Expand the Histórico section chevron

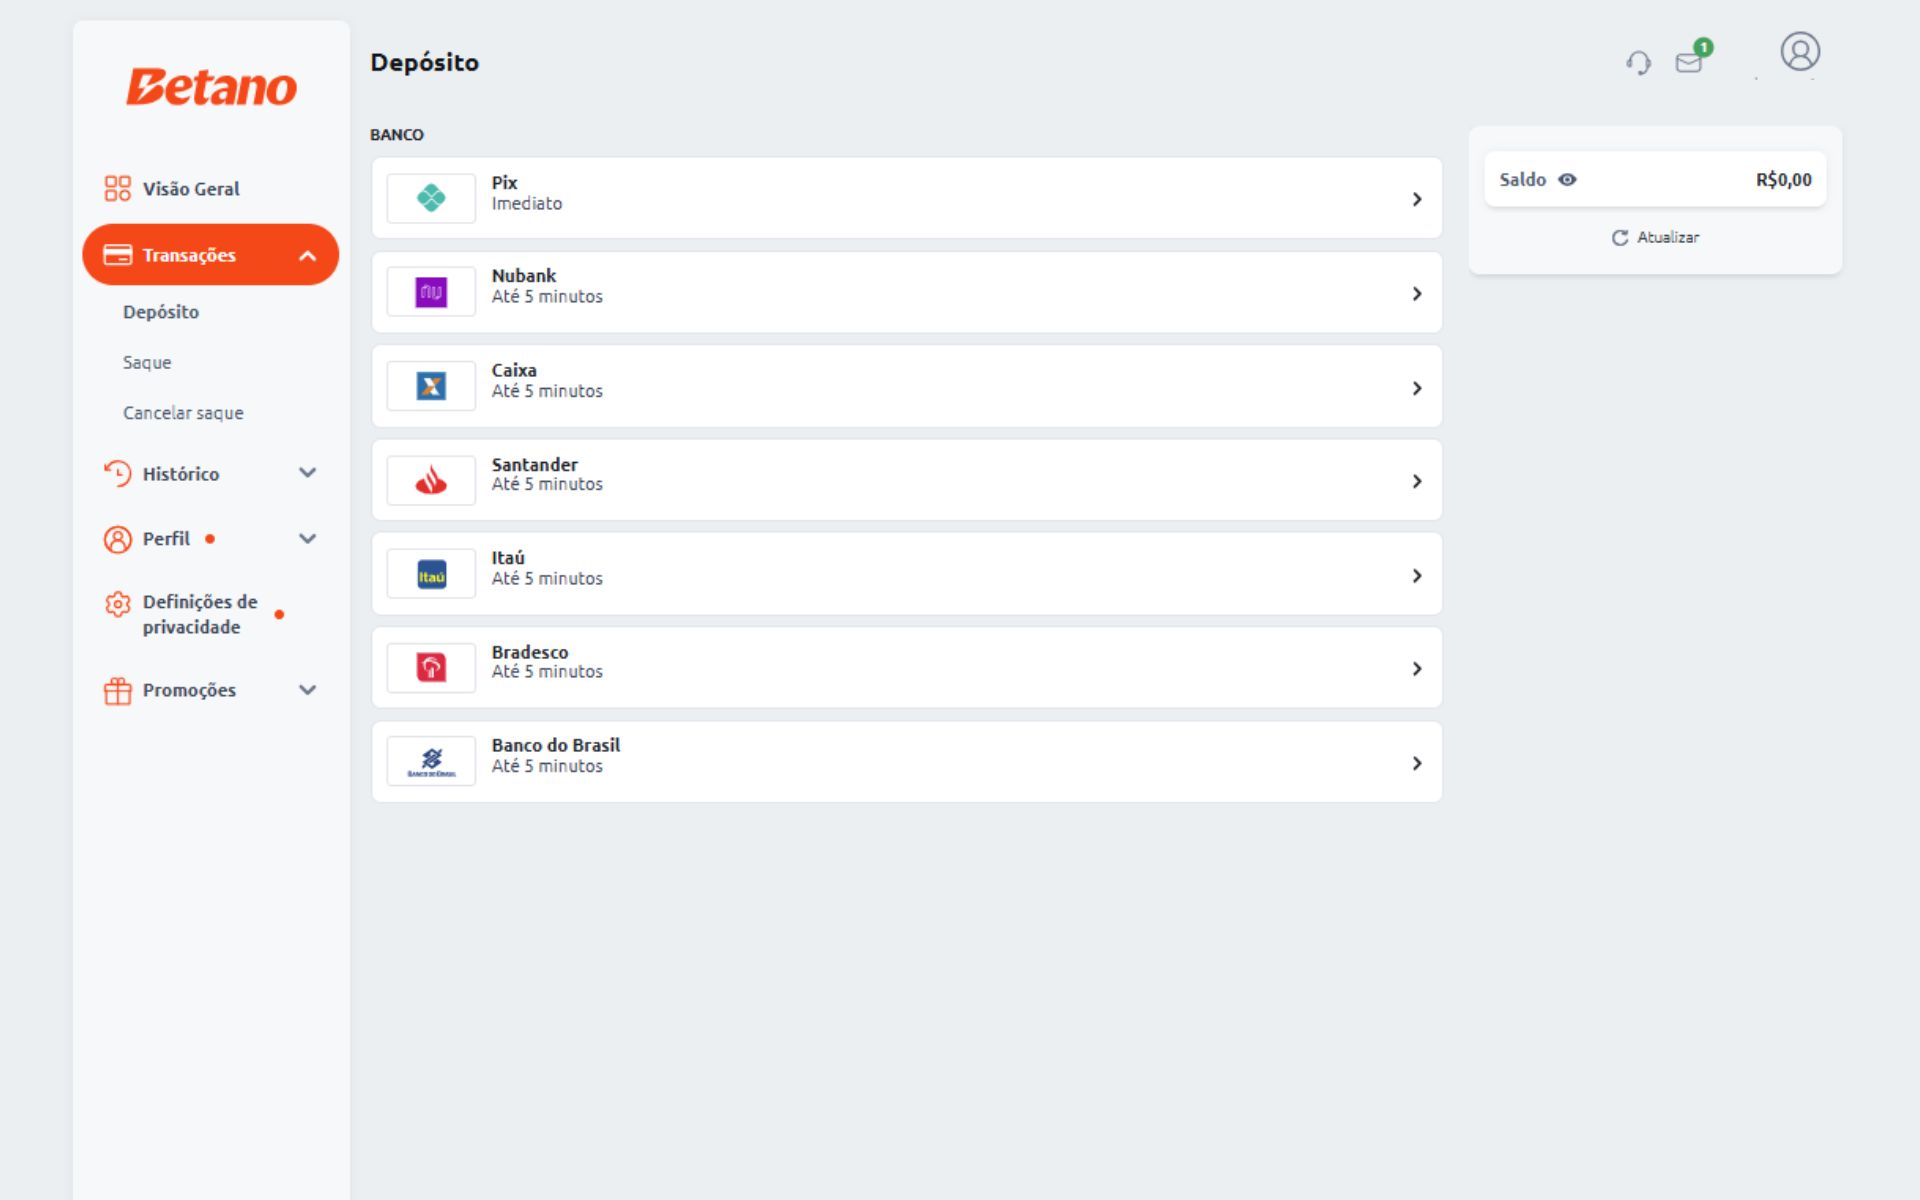point(307,473)
